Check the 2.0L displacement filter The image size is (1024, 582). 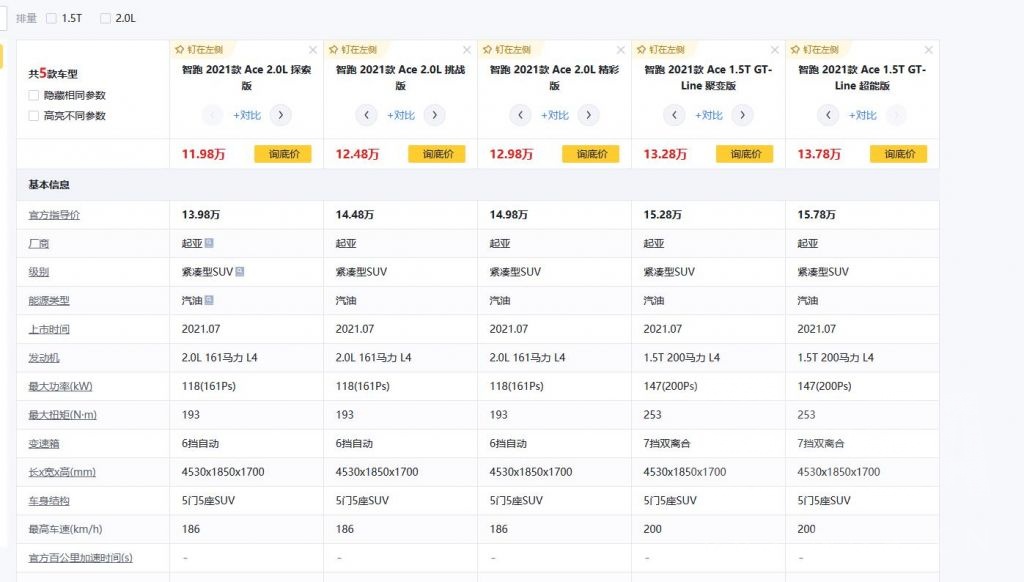(106, 18)
